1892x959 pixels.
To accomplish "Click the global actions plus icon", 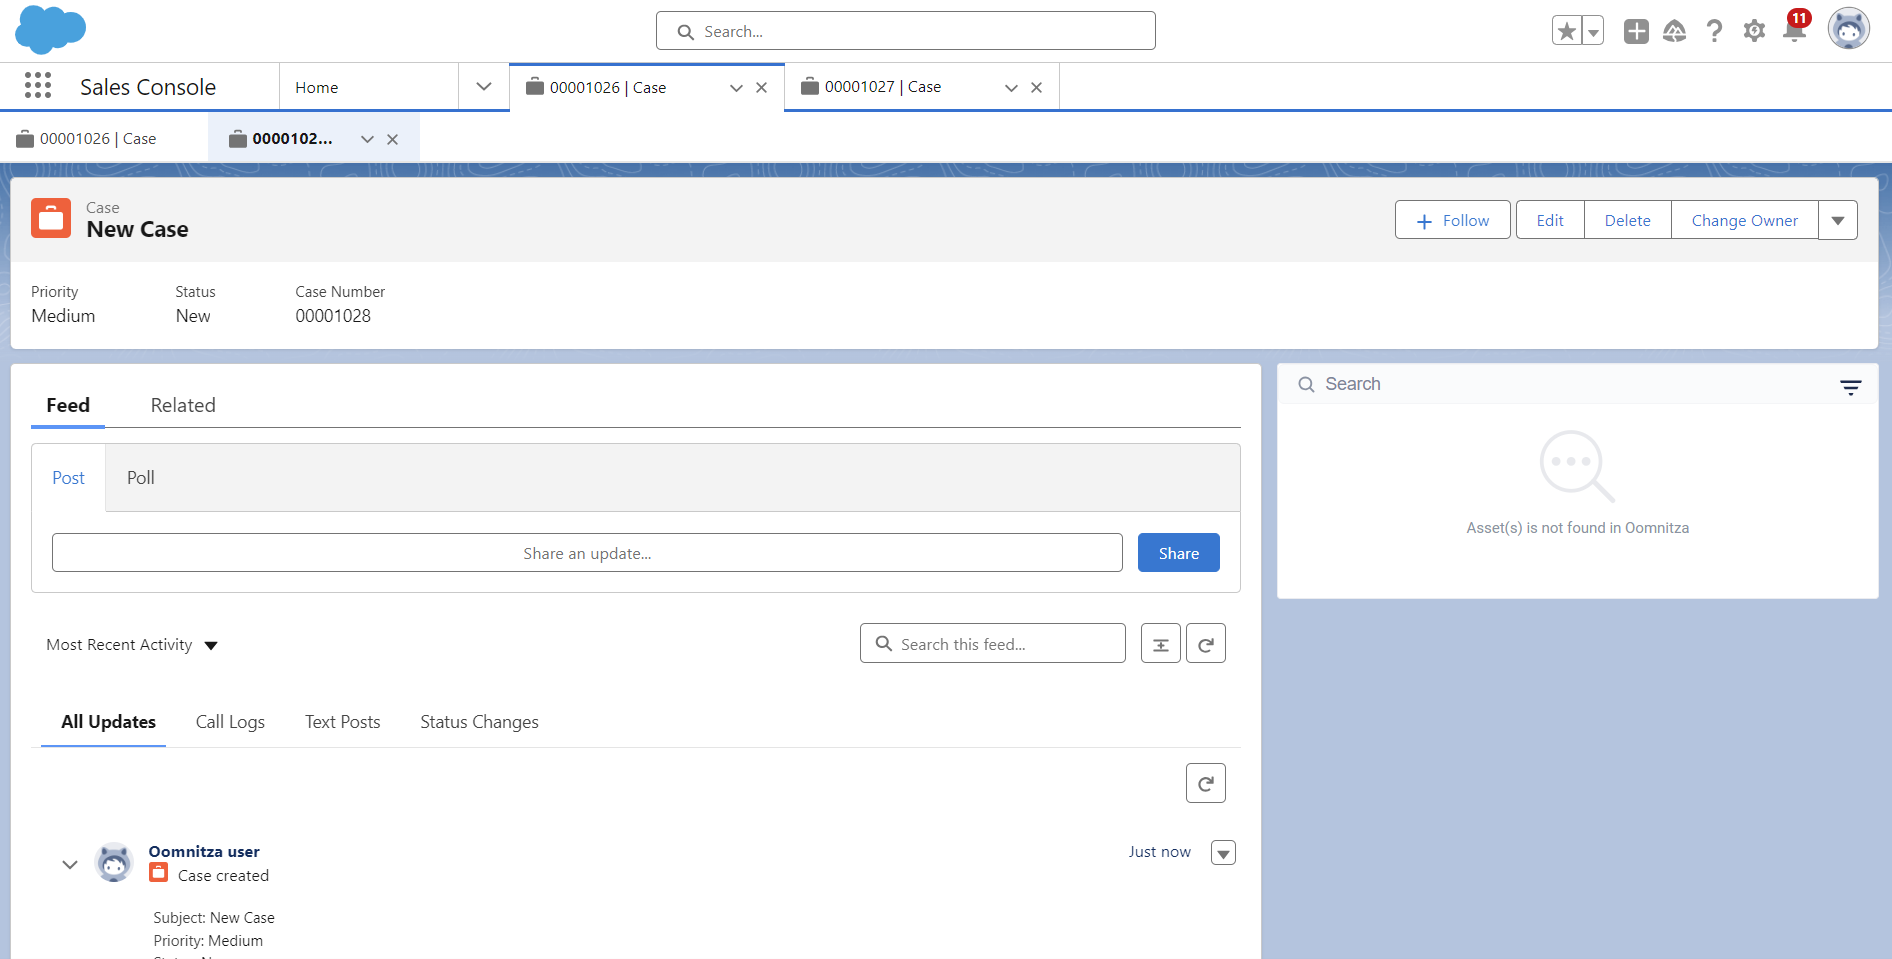I will [x=1636, y=31].
